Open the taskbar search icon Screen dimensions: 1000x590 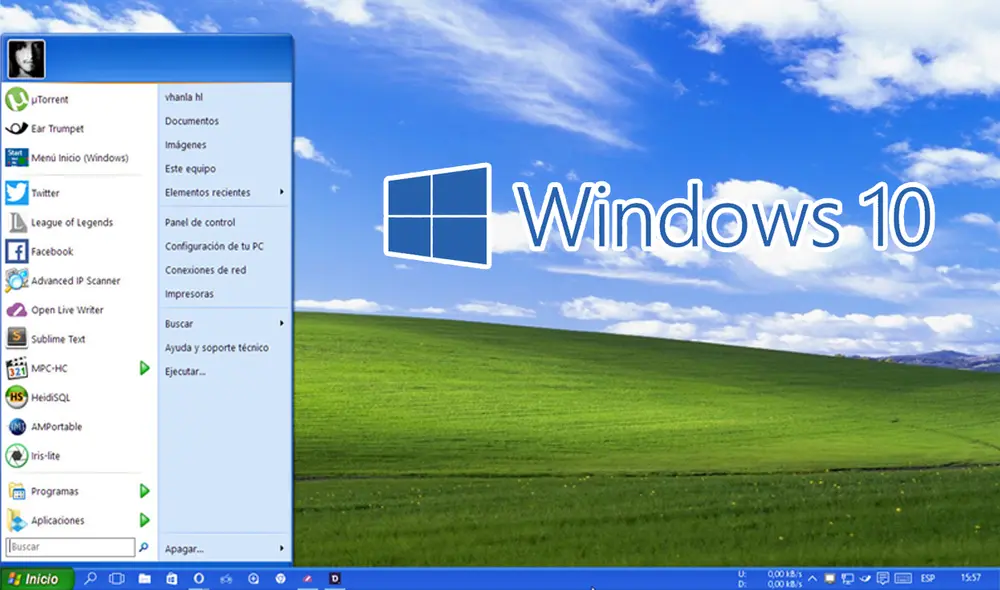pyautogui.click(x=92, y=578)
